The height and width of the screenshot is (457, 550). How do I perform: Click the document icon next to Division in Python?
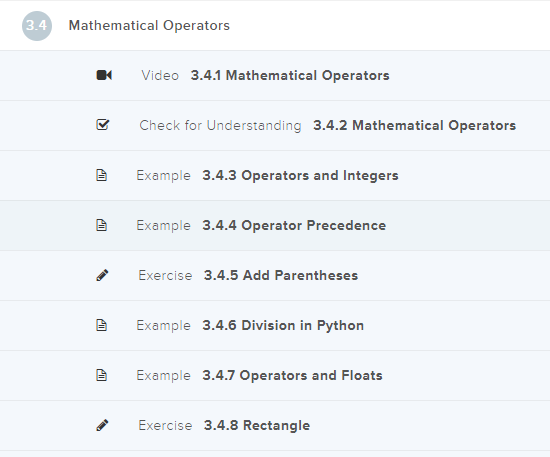pyautogui.click(x=101, y=325)
